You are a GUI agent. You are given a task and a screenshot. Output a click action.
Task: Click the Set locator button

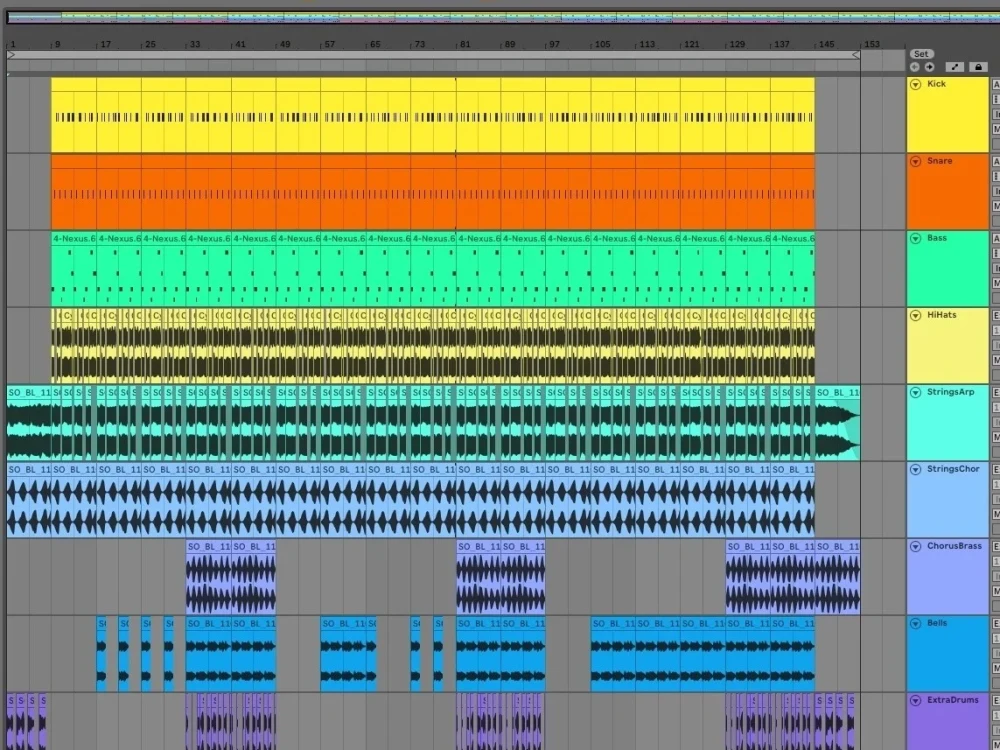click(920, 54)
